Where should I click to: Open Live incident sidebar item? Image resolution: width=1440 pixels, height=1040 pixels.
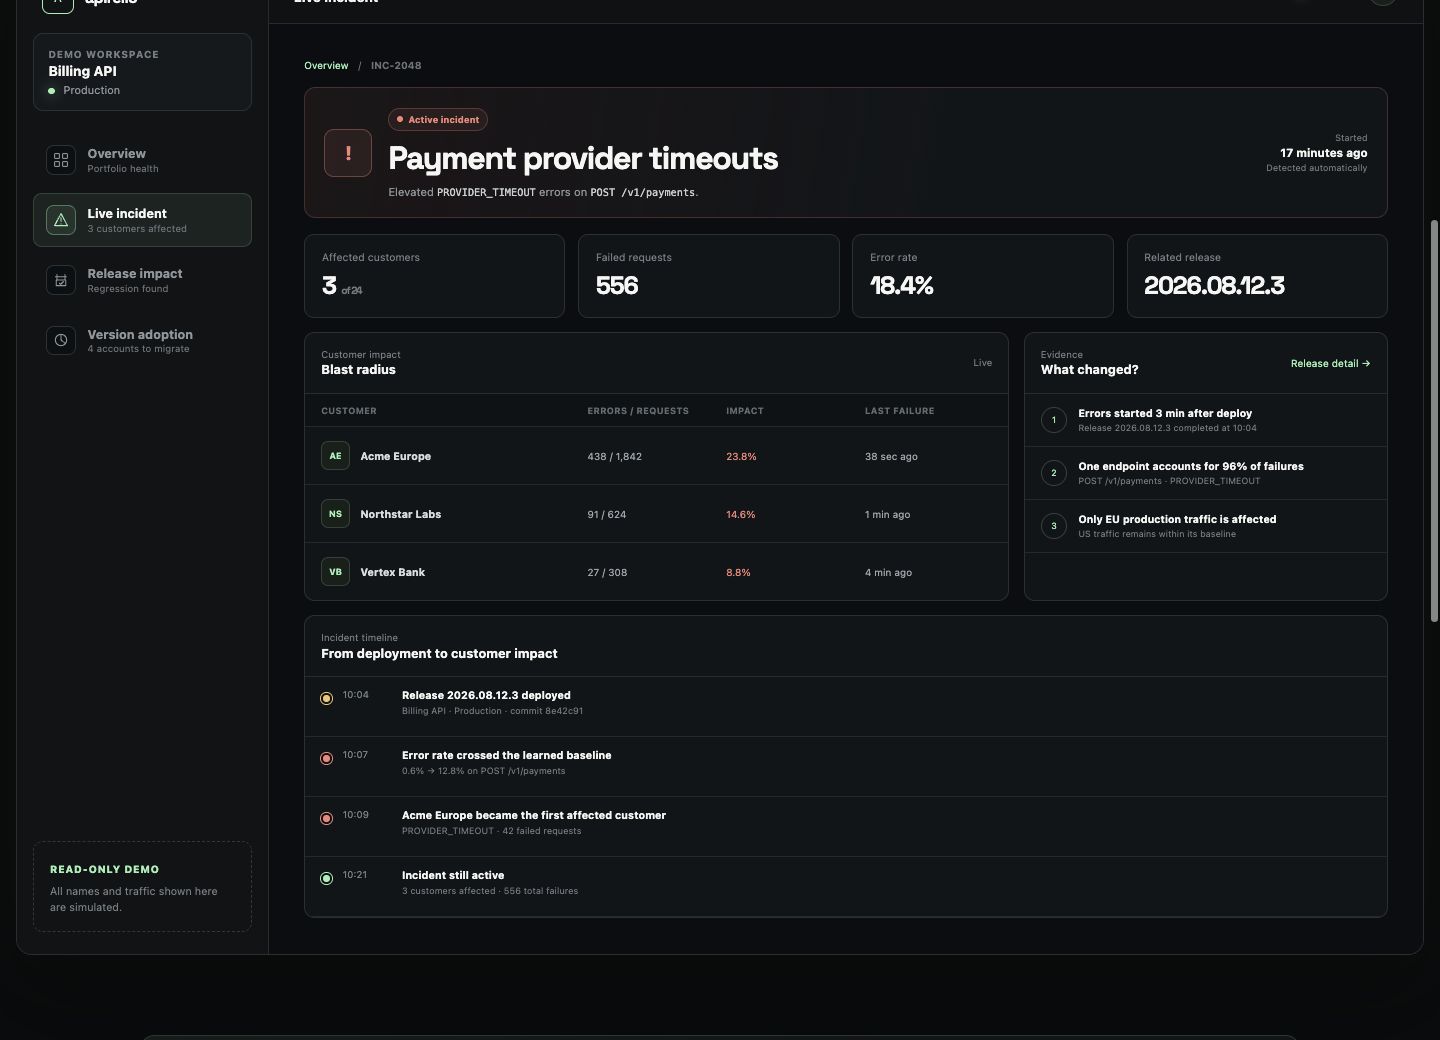coord(142,220)
